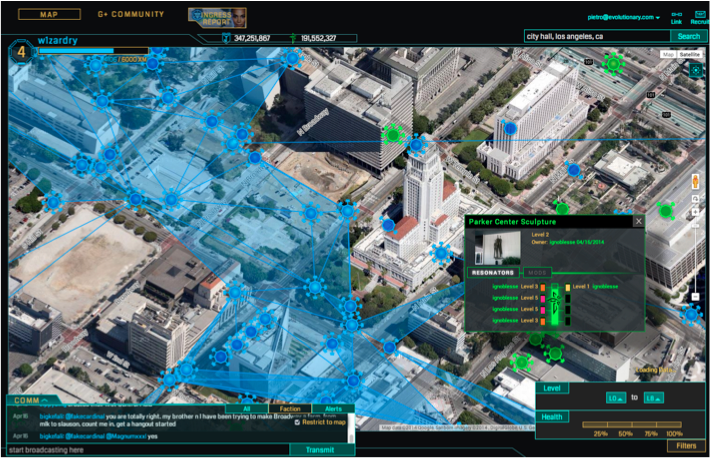Open the Recruit icon
The height and width of the screenshot is (458, 710).
(700, 15)
